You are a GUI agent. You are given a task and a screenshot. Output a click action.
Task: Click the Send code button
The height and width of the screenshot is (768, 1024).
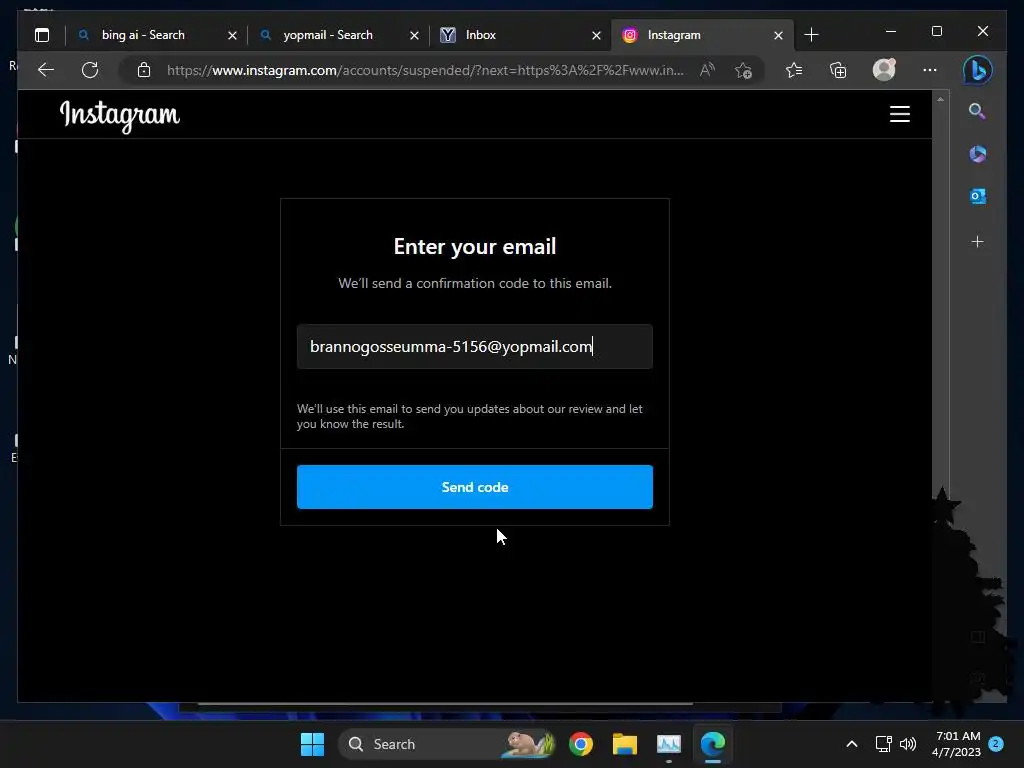point(475,487)
